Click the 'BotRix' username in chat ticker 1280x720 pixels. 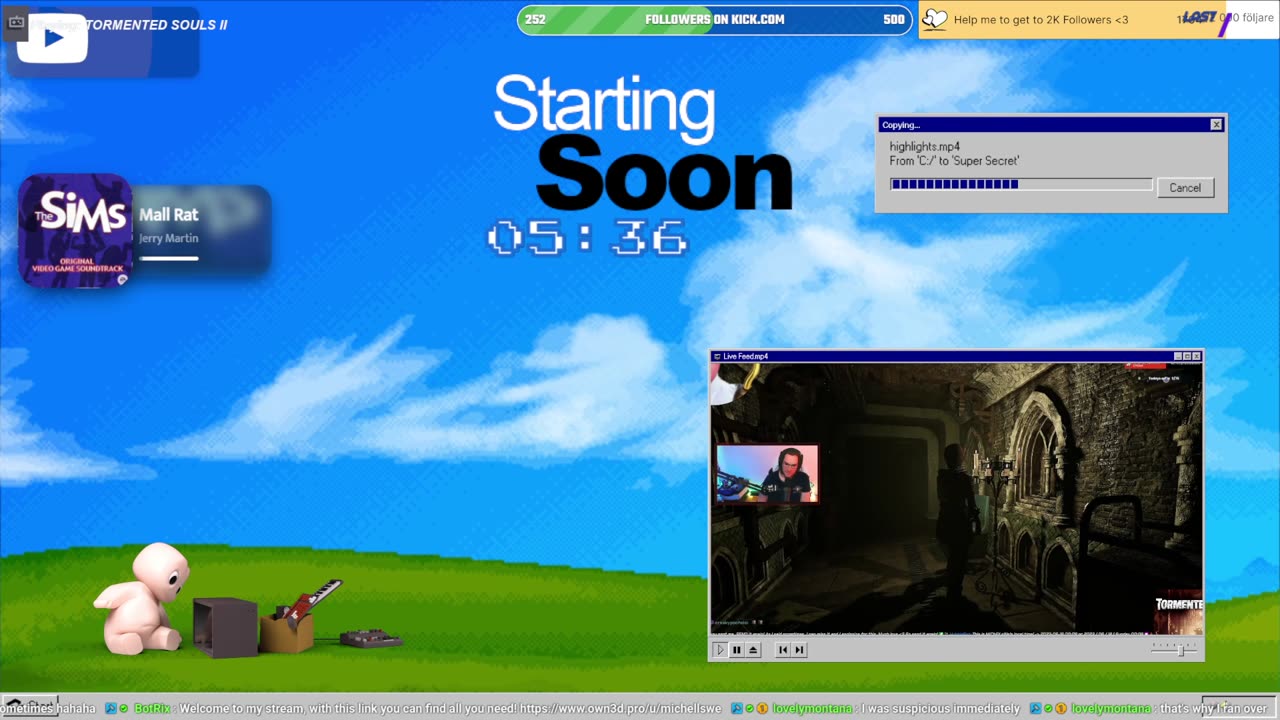pos(152,709)
